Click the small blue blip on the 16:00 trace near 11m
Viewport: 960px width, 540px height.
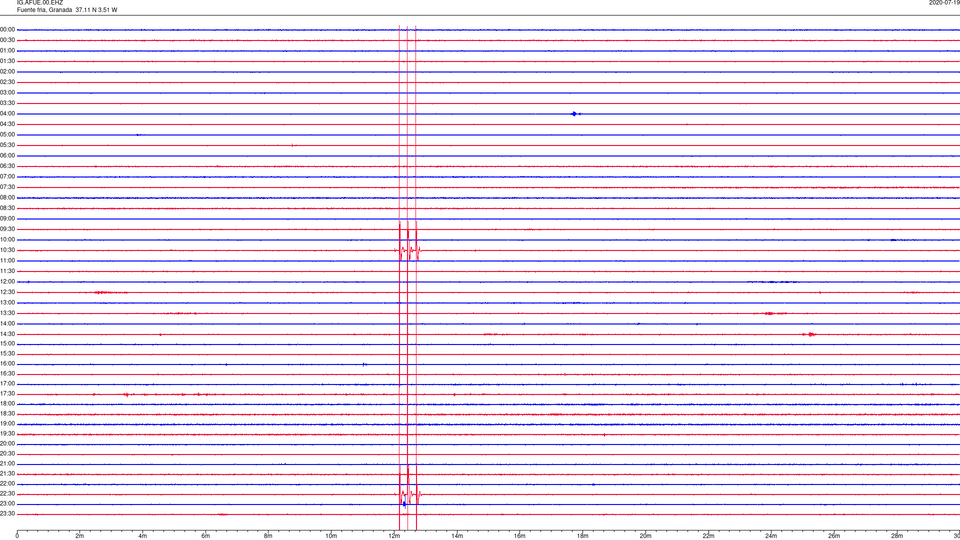click(364, 364)
